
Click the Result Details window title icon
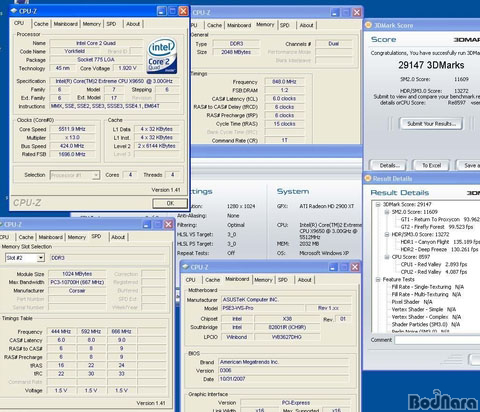(x=368, y=178)
